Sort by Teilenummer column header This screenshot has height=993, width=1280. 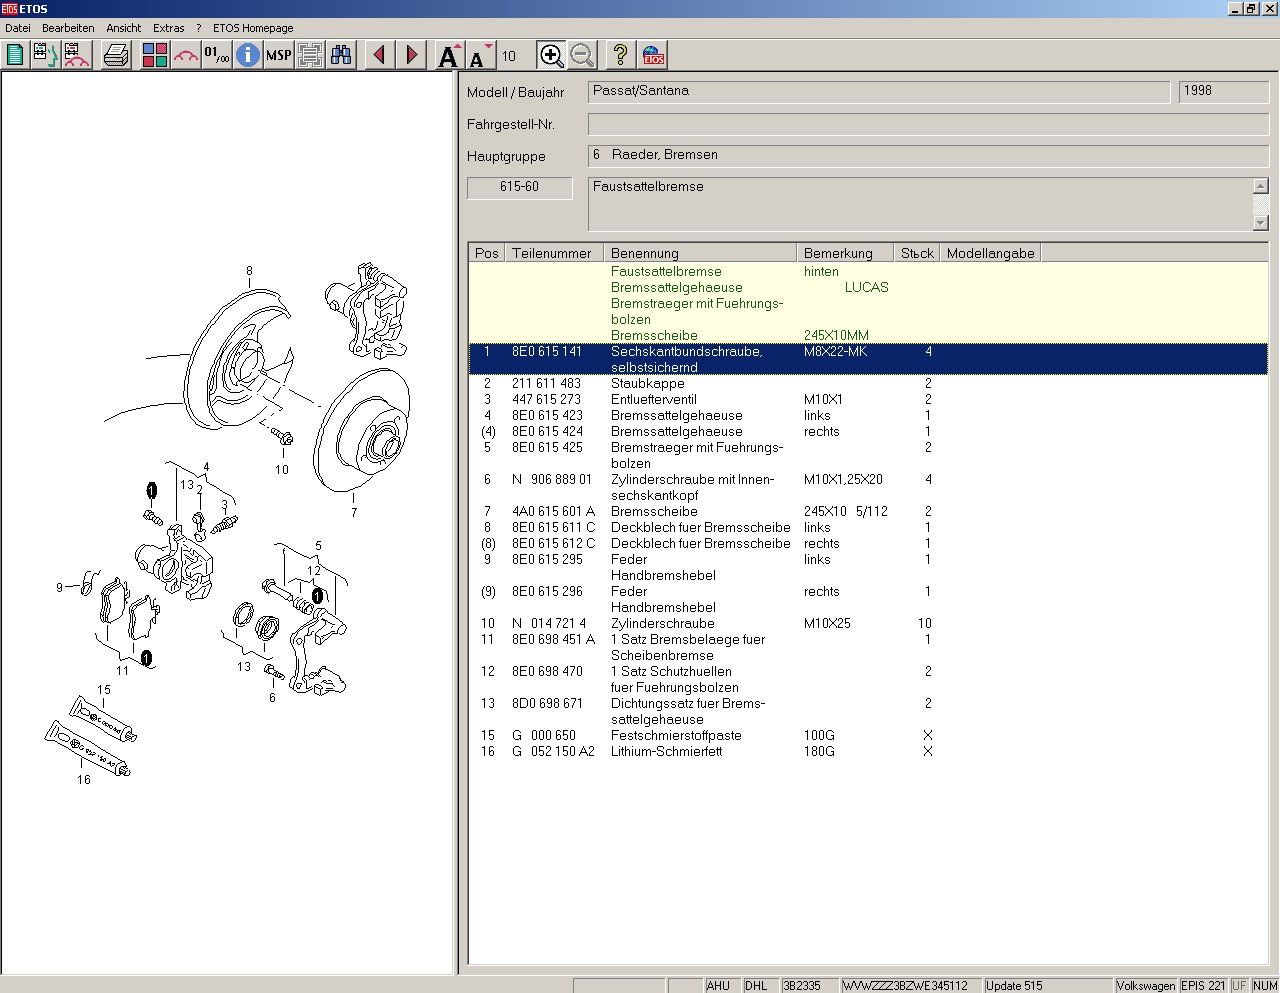tap(554, 253)
